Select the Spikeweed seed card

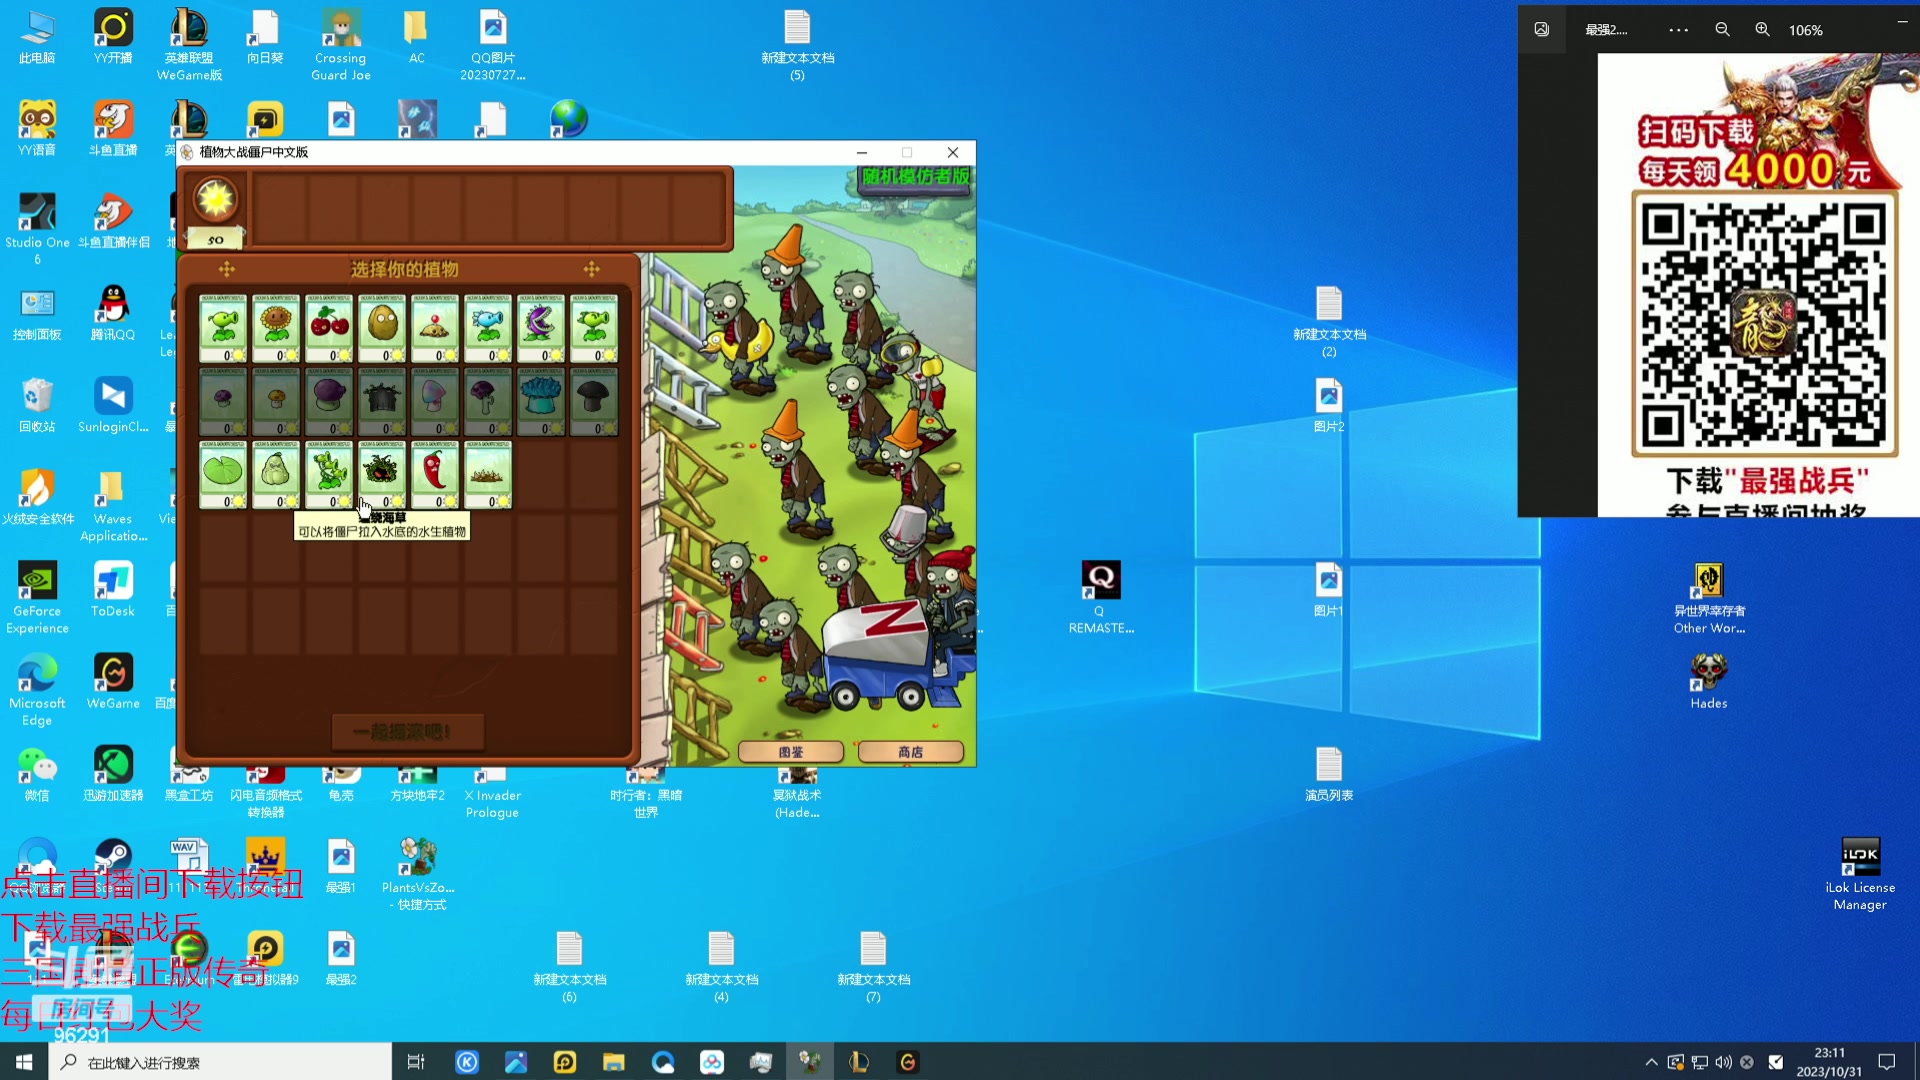click(488, 474)
